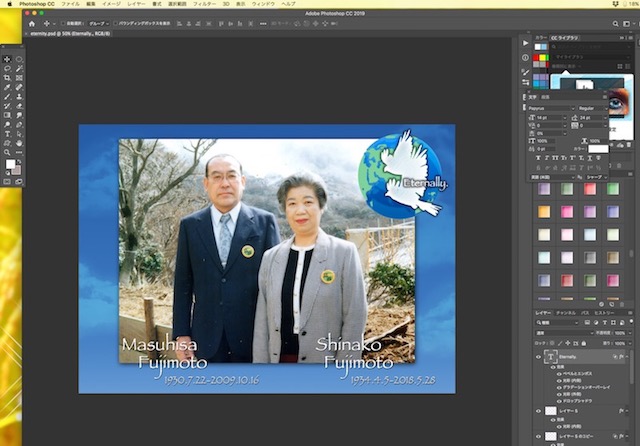
Task: Switch to the カラー panel tab
Action: (x=541, y=38)
